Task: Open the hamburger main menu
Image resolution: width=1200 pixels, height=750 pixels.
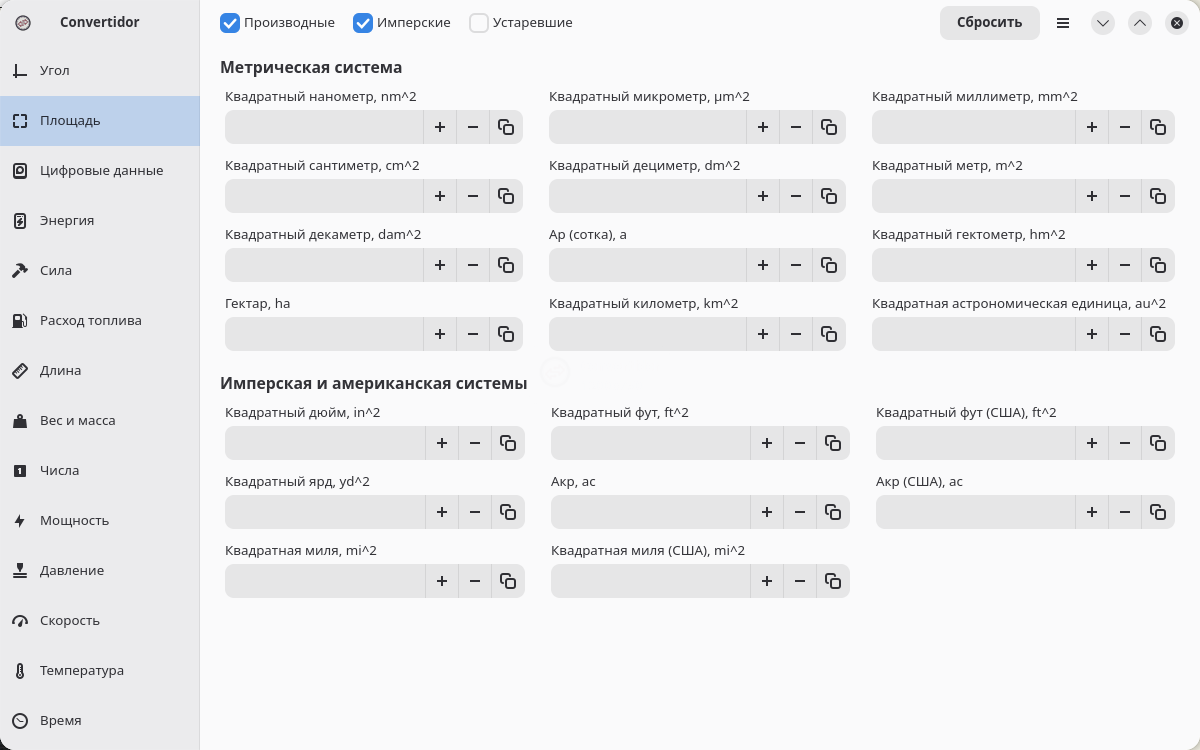Action: click(1063, 22)
